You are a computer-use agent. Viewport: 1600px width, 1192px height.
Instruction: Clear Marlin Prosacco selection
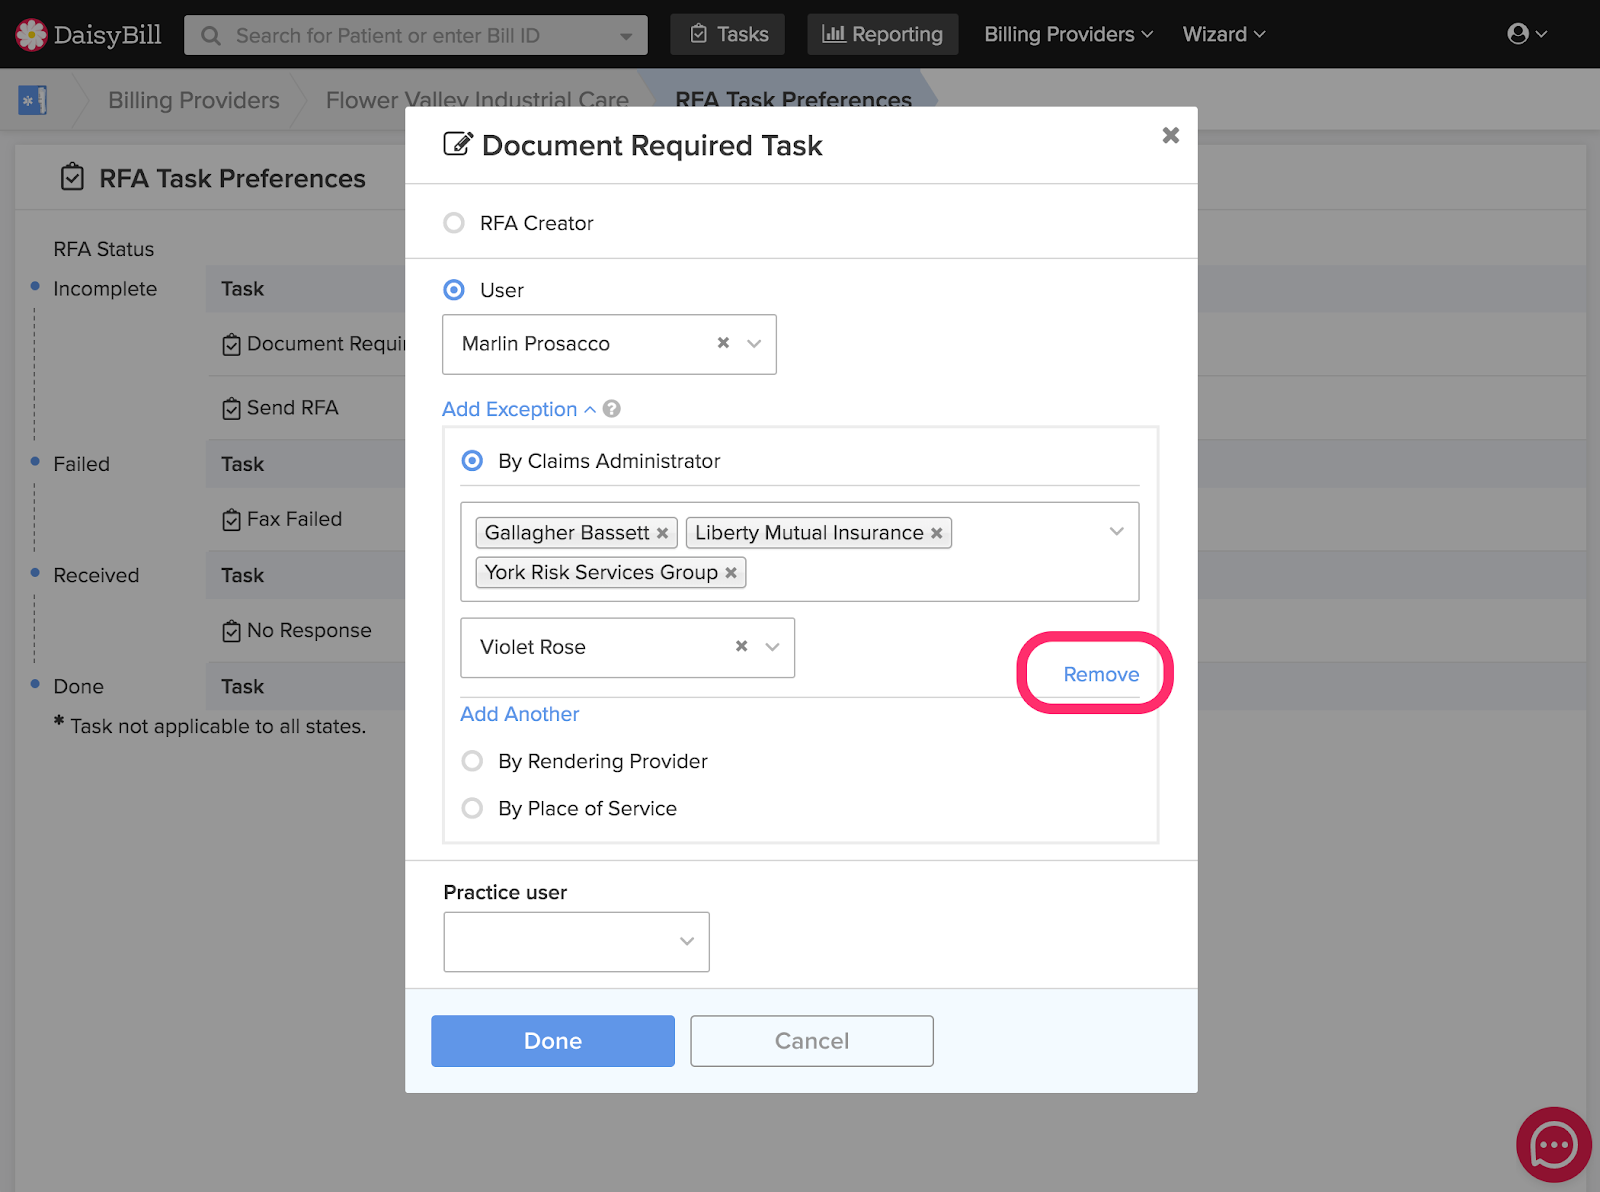point(723,343)
